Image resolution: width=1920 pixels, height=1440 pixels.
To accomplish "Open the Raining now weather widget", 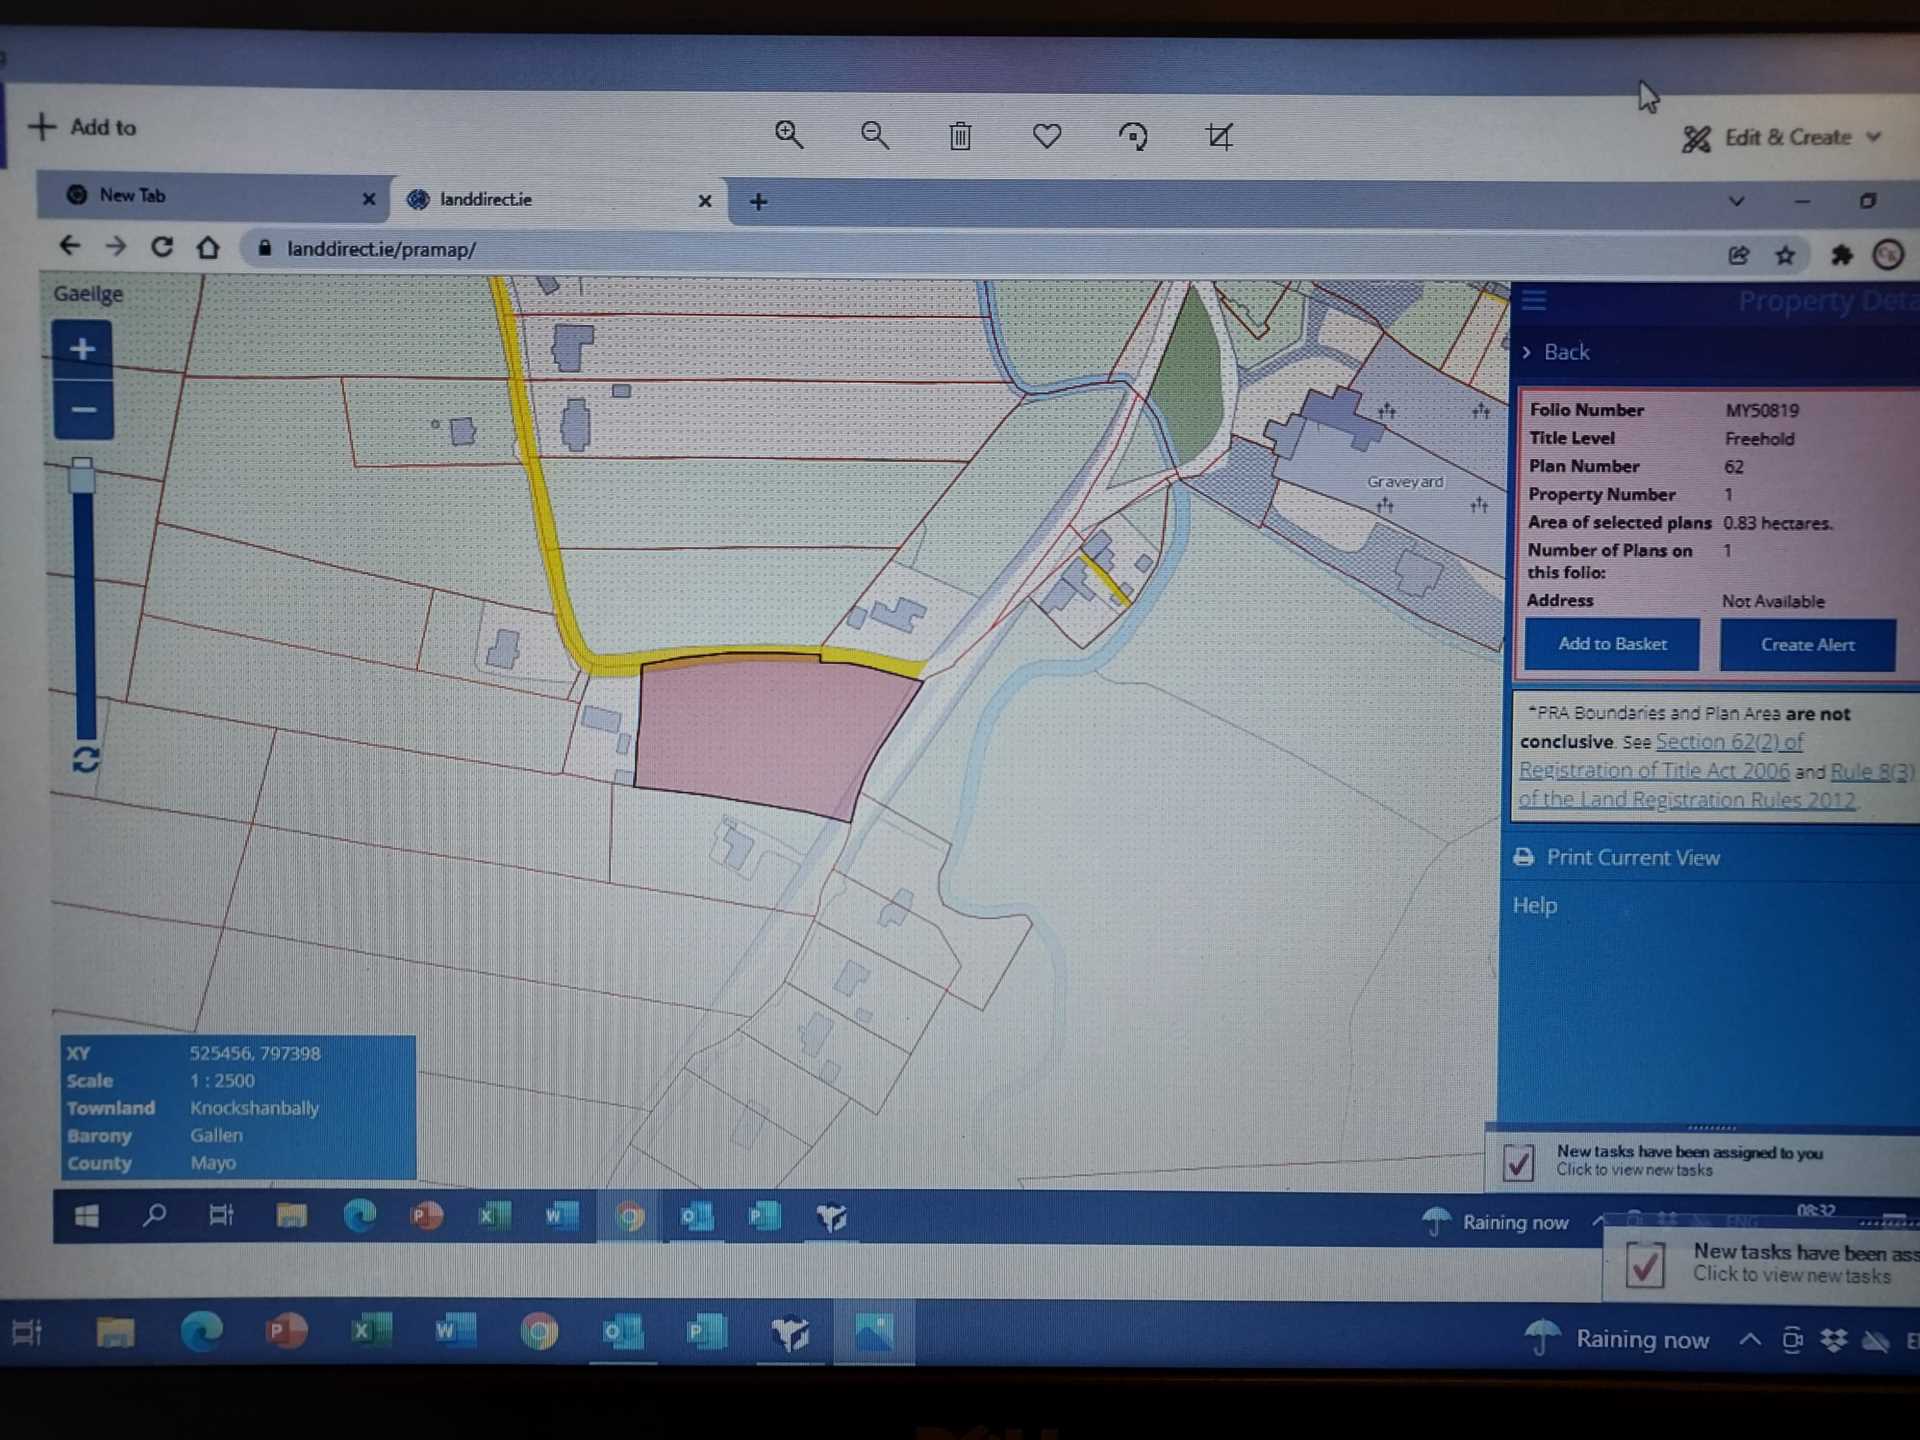I will pos(1617,1339).
